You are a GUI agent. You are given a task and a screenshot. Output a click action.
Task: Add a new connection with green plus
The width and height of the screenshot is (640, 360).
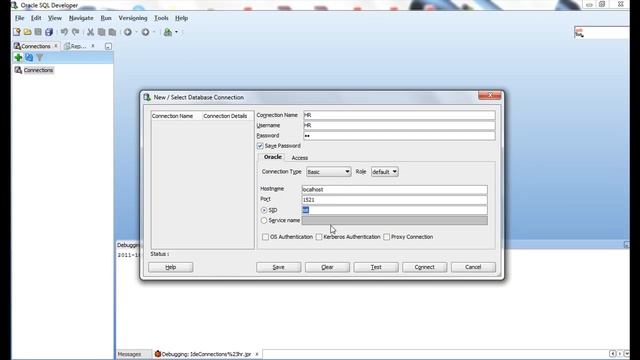18,58
